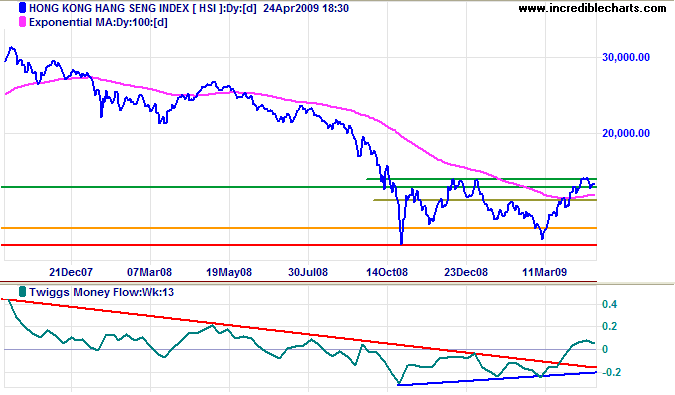
Task: Click the 0.4 money flow axis value
Action: (609, 304)
